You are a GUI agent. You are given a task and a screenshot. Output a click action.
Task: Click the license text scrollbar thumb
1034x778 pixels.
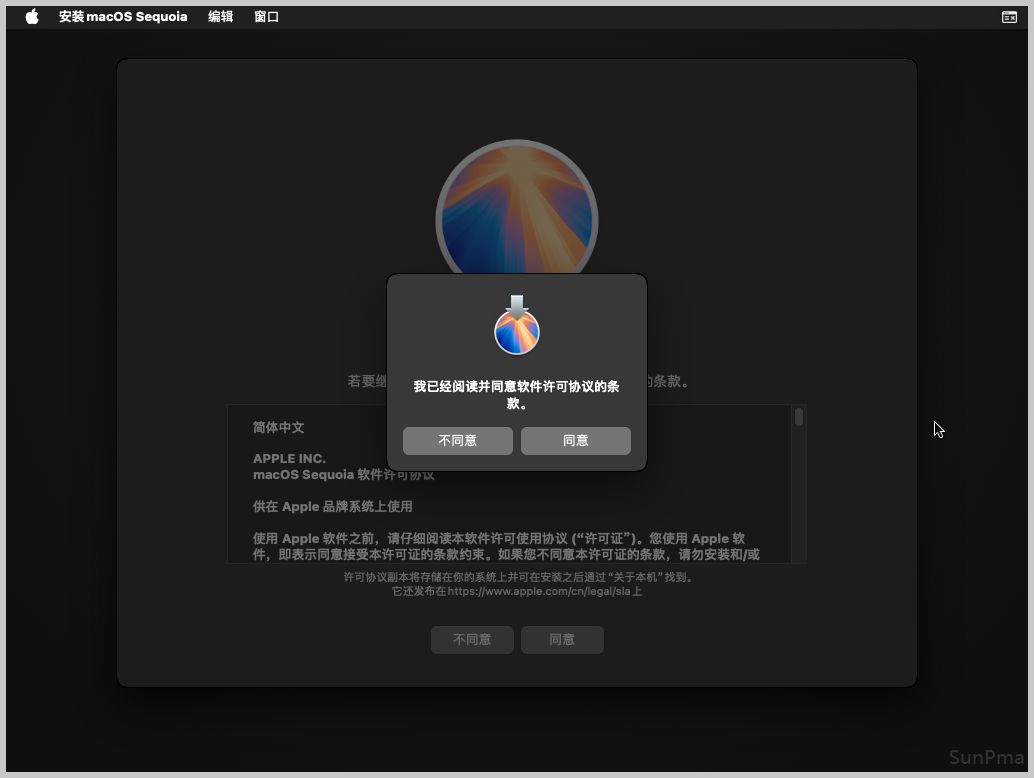[x=799, y=417]
